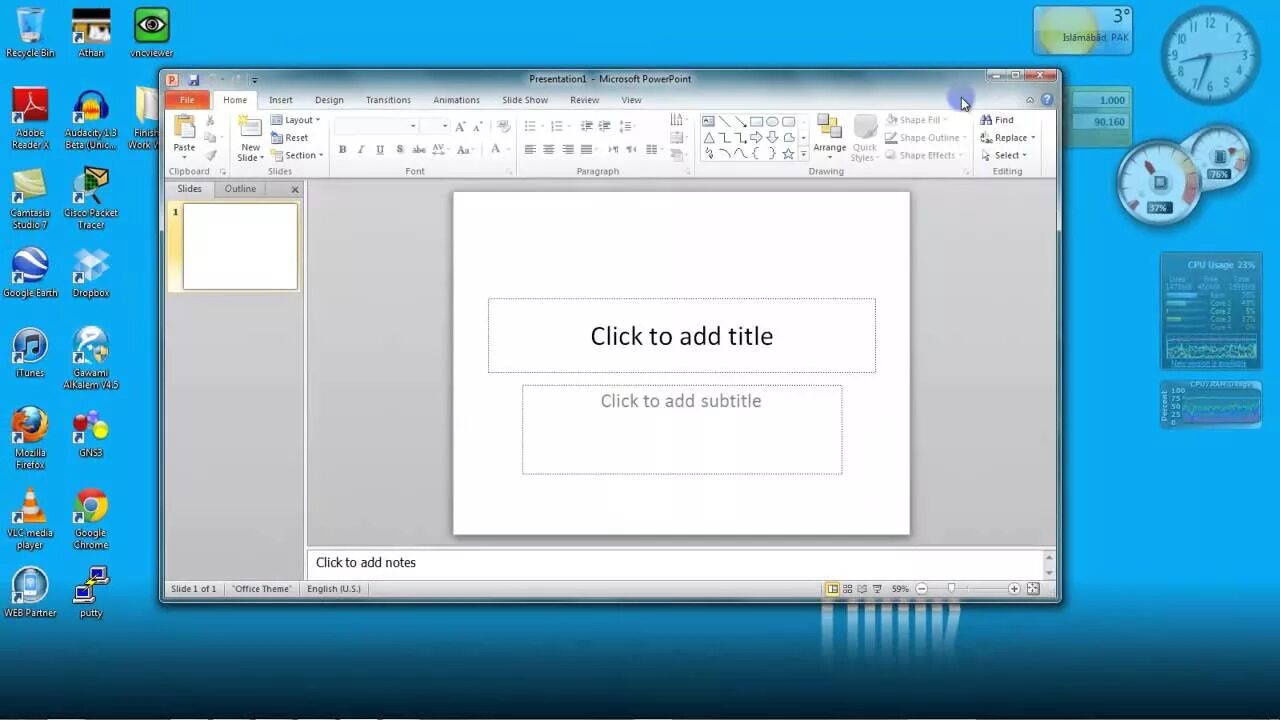Align text right in paragraph
Viewport: 1280px width, 720px height.
(568, 150)
